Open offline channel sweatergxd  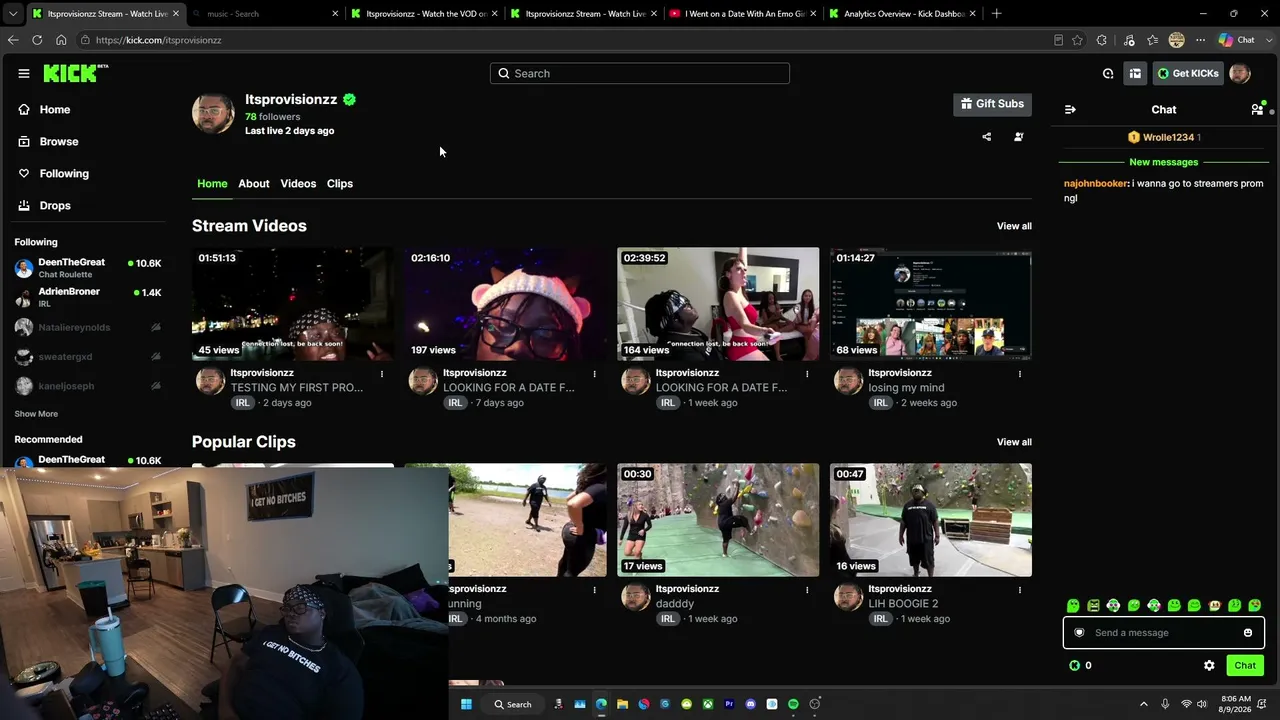click(88, 357)
